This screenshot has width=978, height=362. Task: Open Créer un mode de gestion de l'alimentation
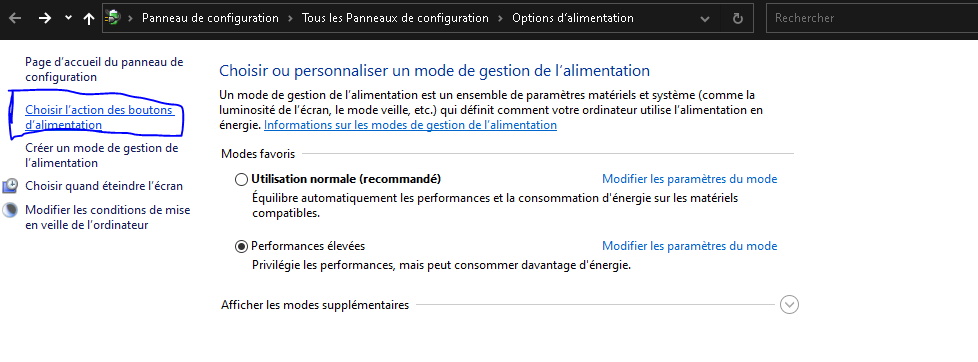pyautogui.click(x=102, y=155)
